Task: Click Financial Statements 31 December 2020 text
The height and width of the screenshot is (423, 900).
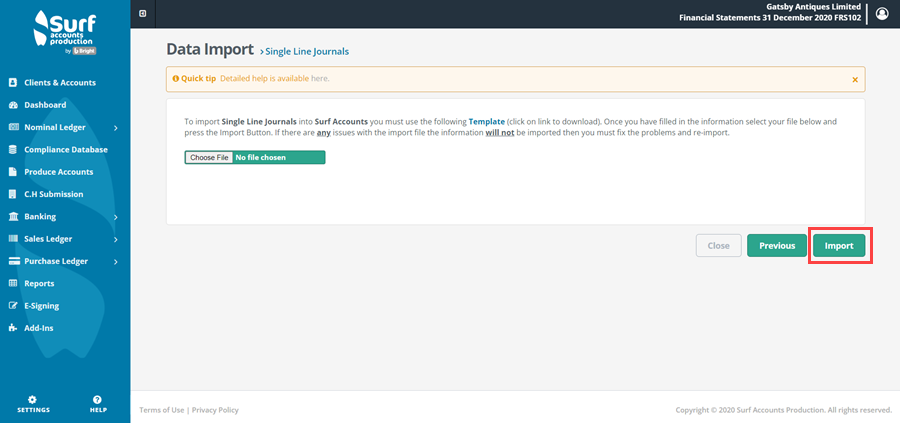Action: click(770, 18)
